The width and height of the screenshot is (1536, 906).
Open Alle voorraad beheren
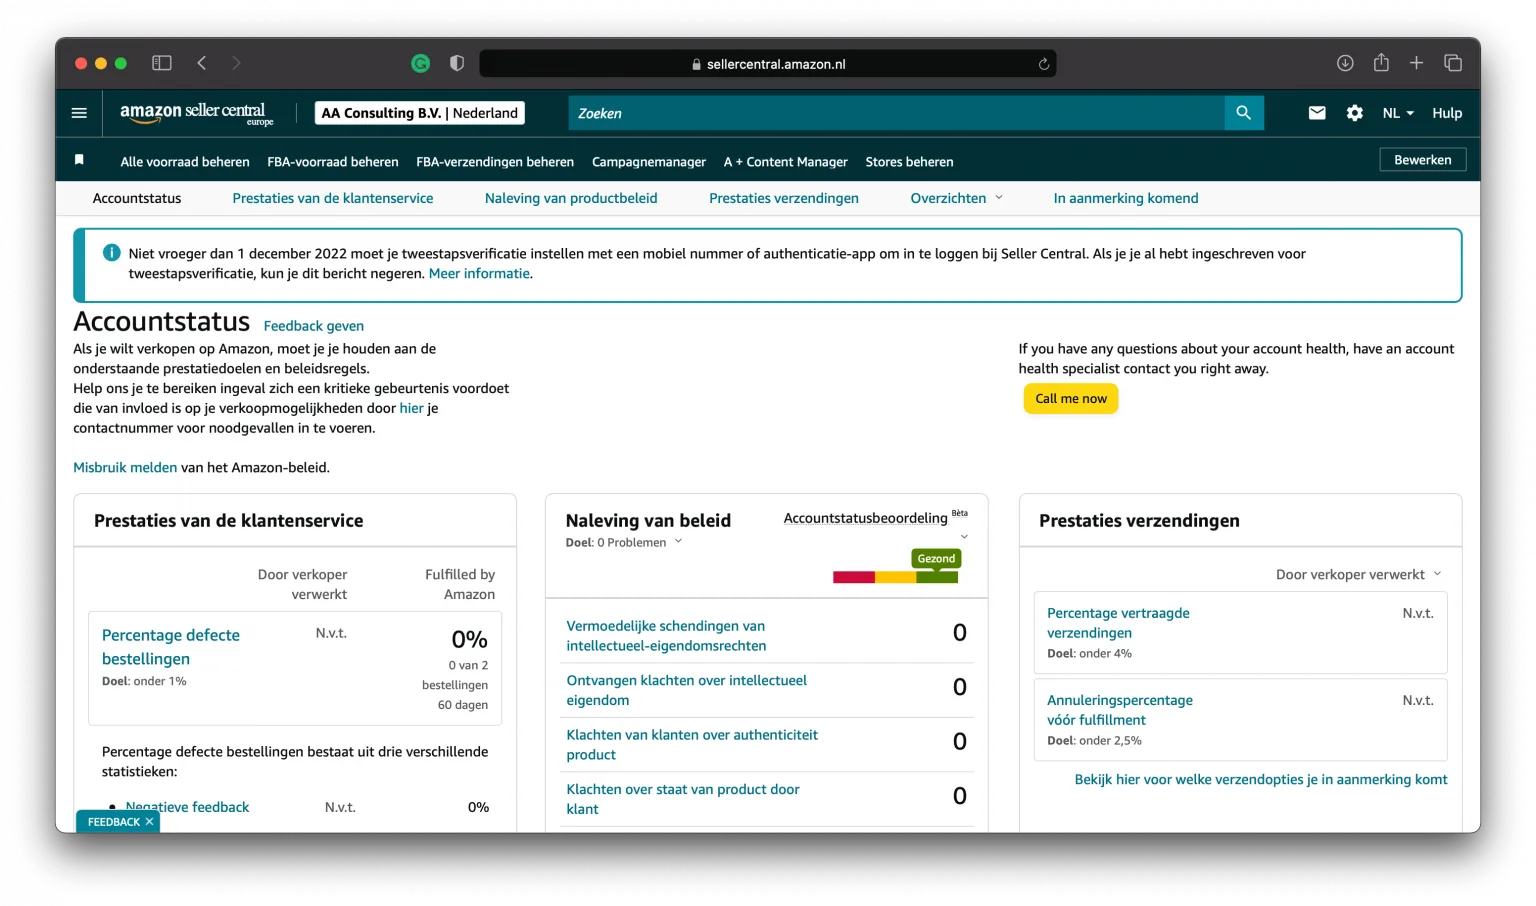(185, 161)
